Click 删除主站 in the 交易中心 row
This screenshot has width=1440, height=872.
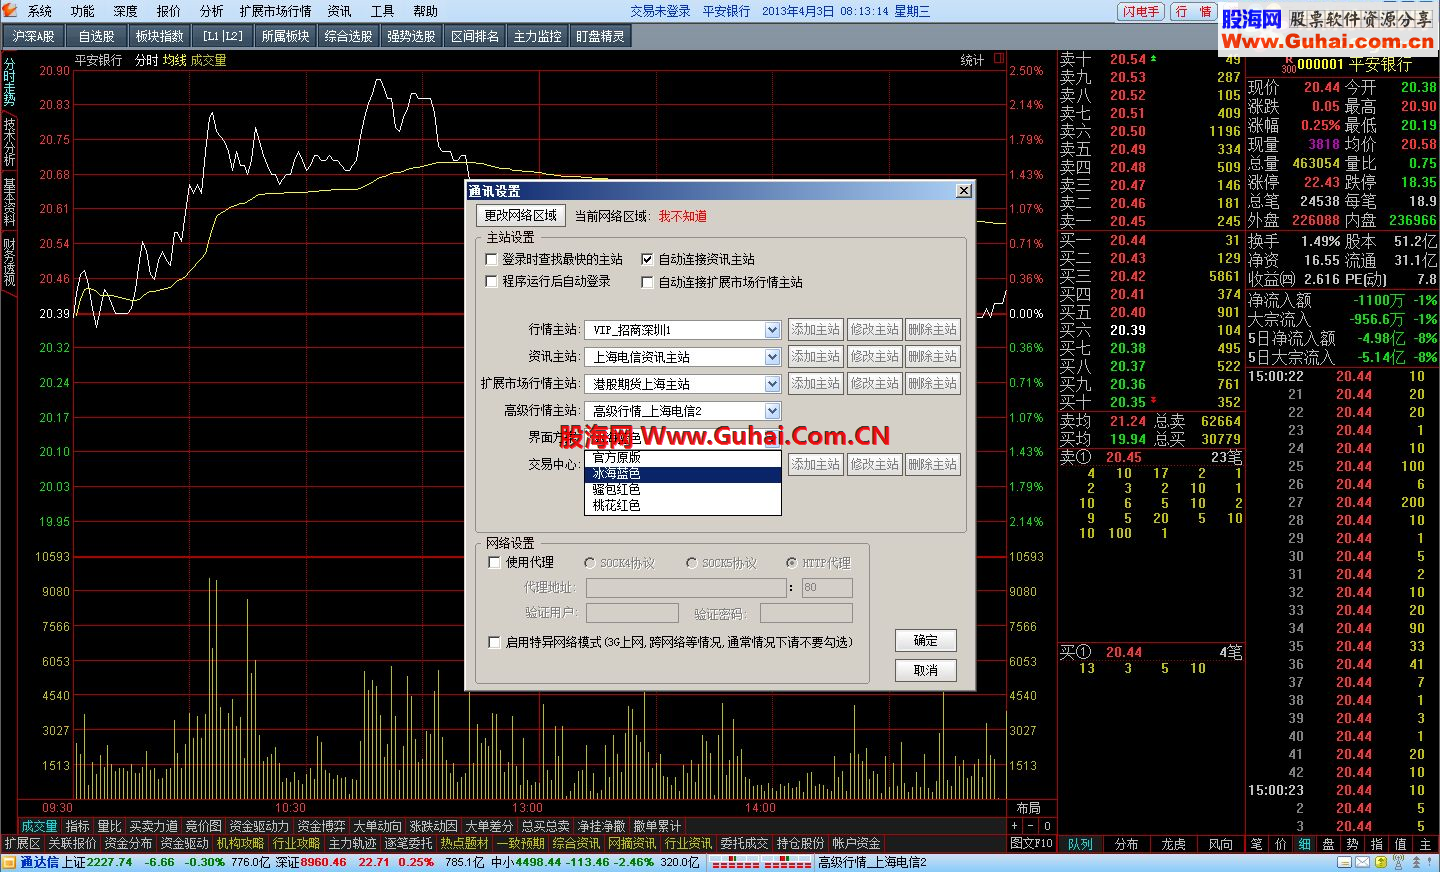(x=933, y=465)
